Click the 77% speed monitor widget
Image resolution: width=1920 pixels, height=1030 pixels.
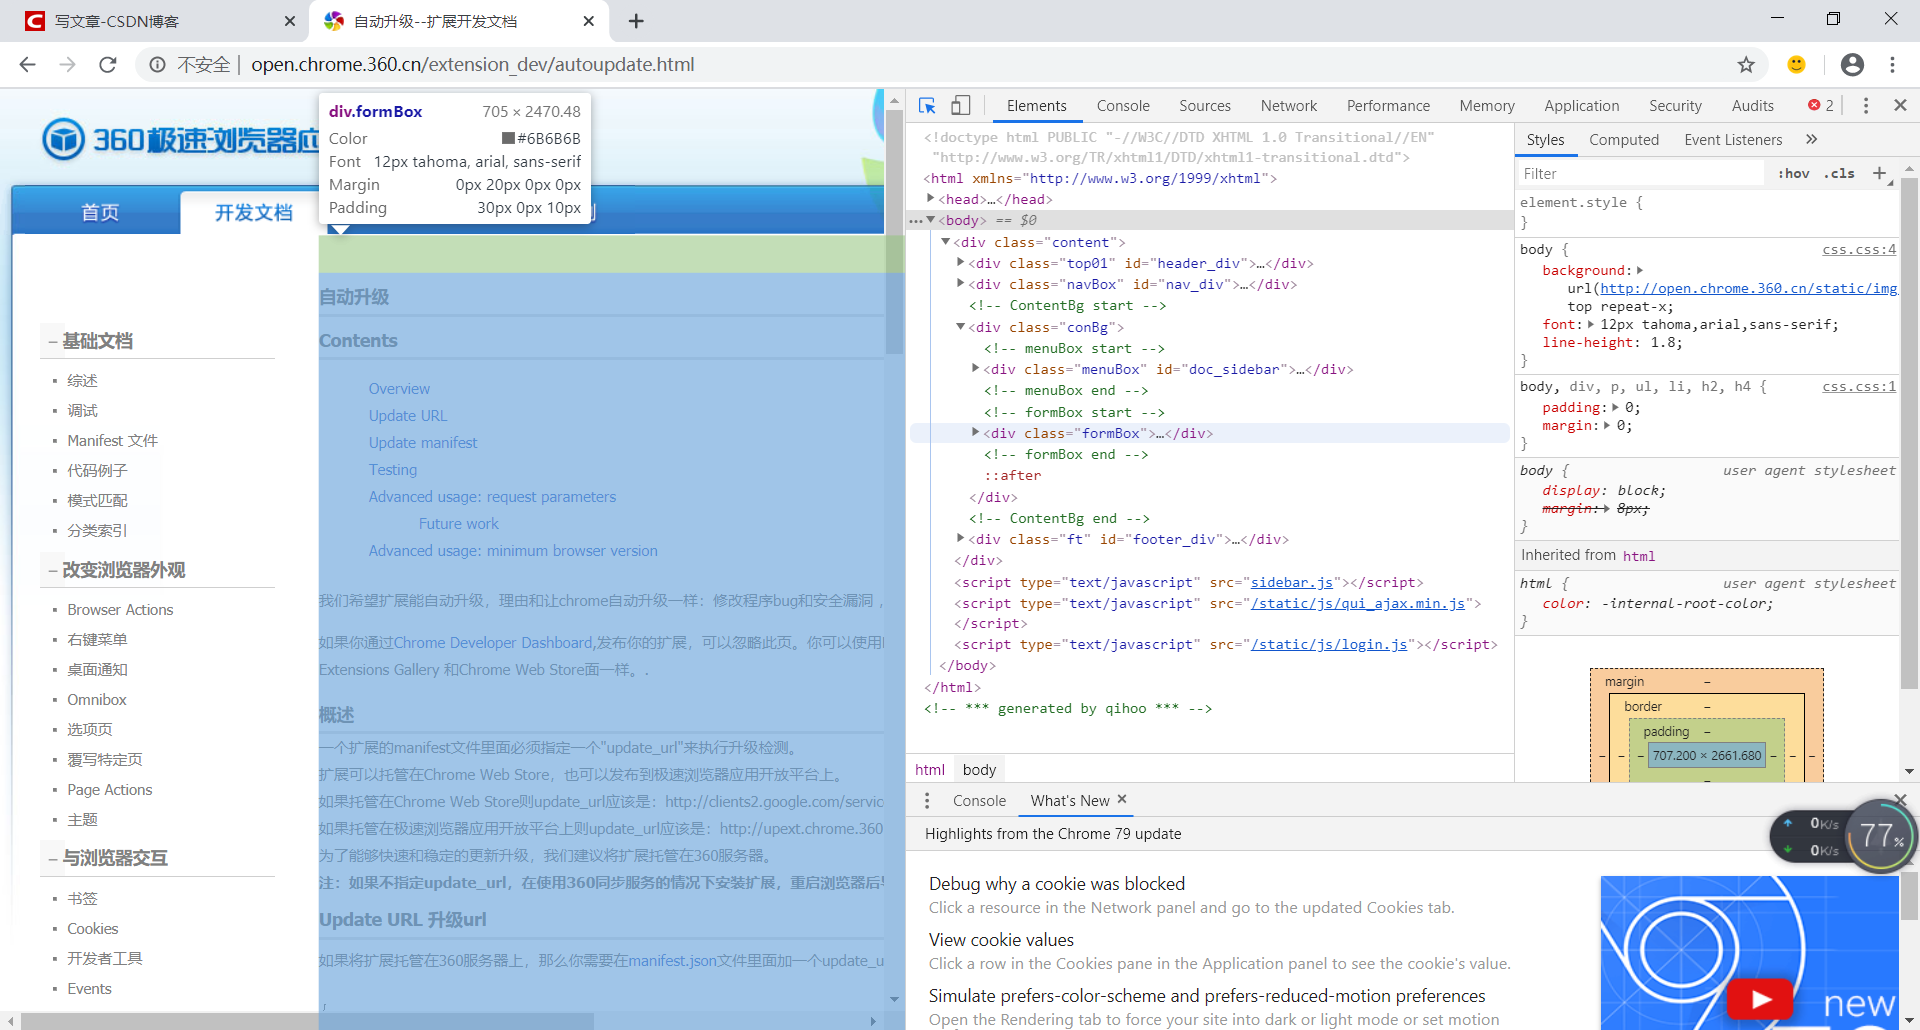click(x=1881, y=835)
